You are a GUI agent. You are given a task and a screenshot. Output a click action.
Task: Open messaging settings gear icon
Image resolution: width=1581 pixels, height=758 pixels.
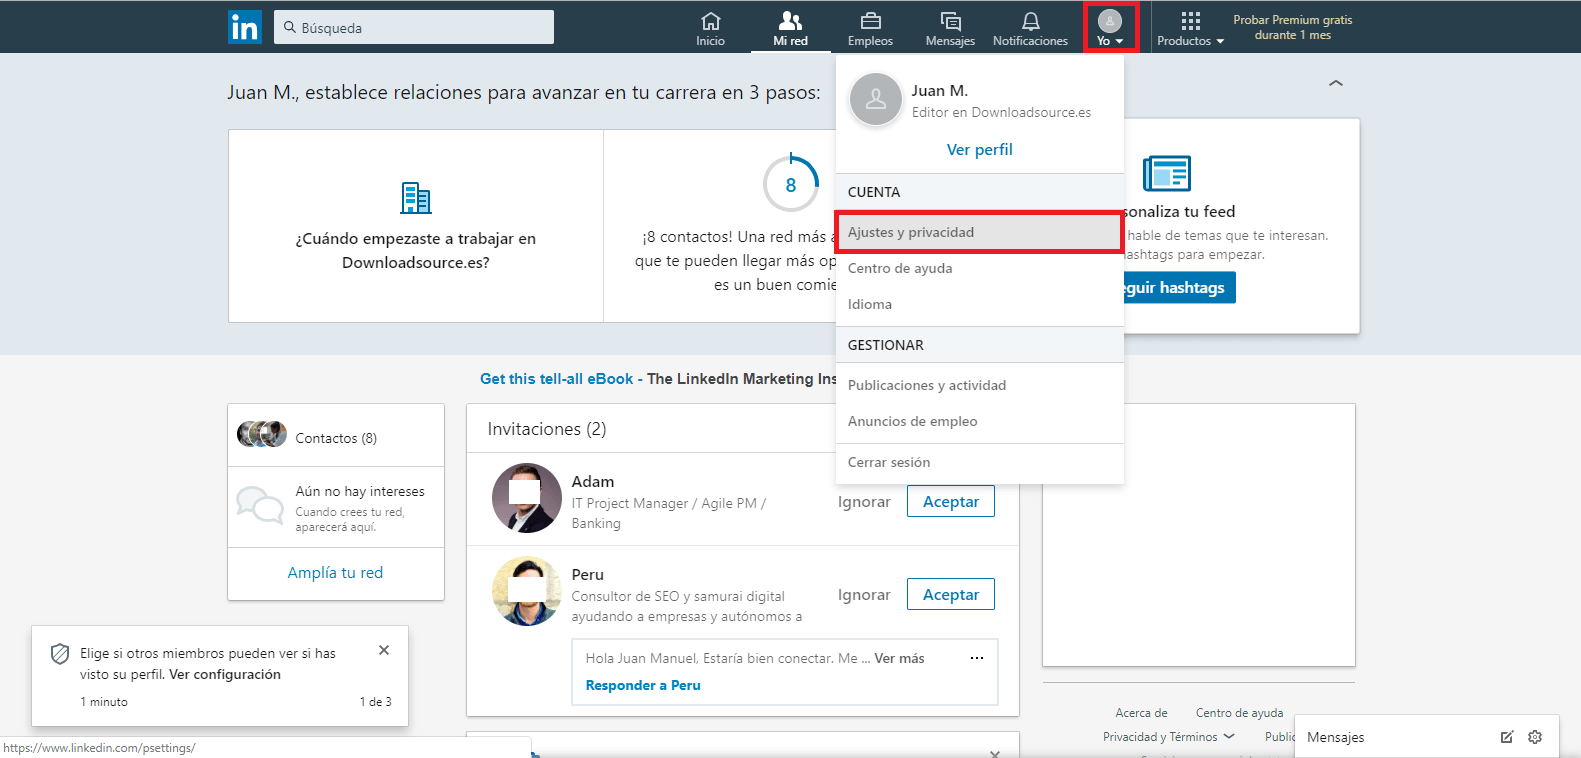click(1535, 737)
